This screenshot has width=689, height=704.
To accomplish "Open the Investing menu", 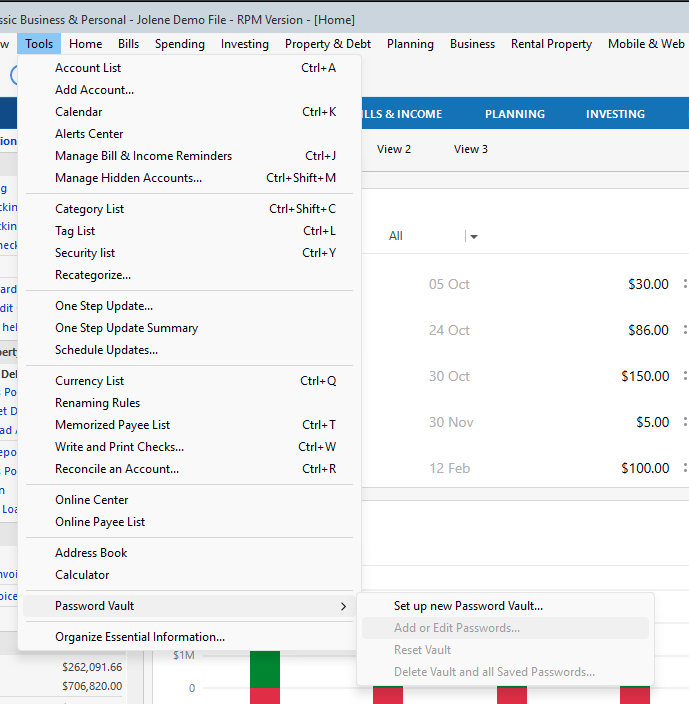I will pos(245,44).
